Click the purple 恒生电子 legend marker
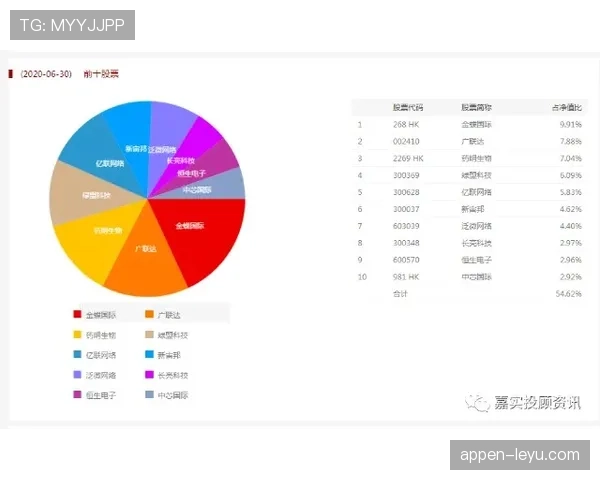600x480 pixels. click(x=76, y=395)
